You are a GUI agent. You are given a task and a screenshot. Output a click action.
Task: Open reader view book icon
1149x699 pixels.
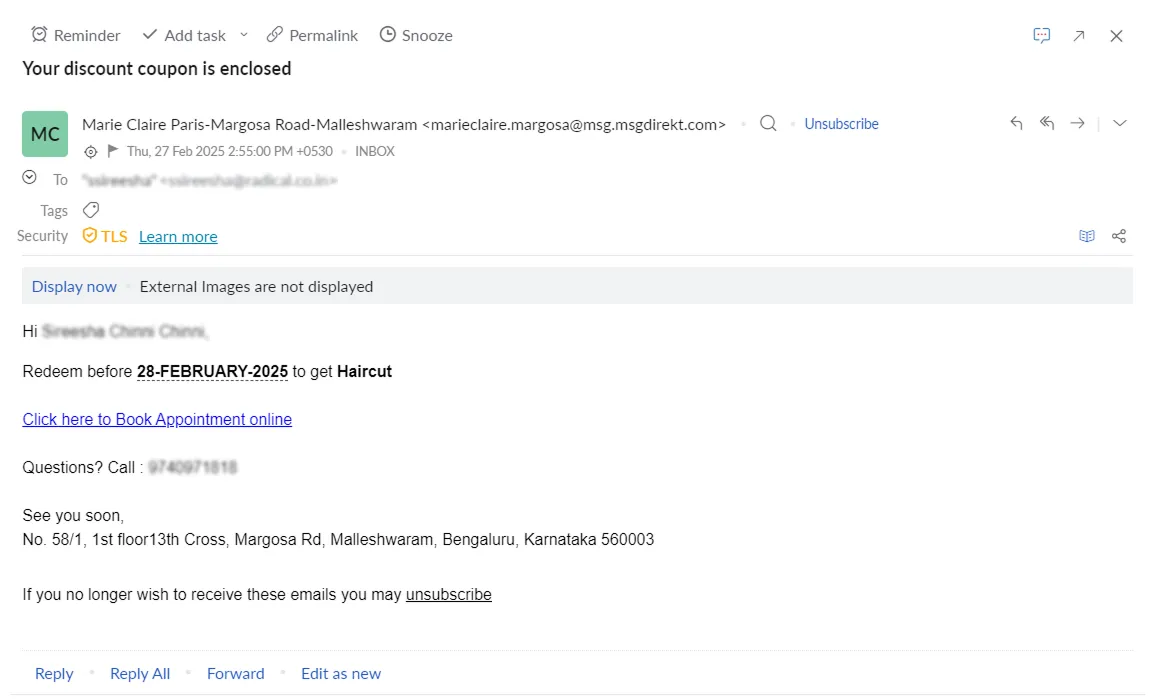1087,236
